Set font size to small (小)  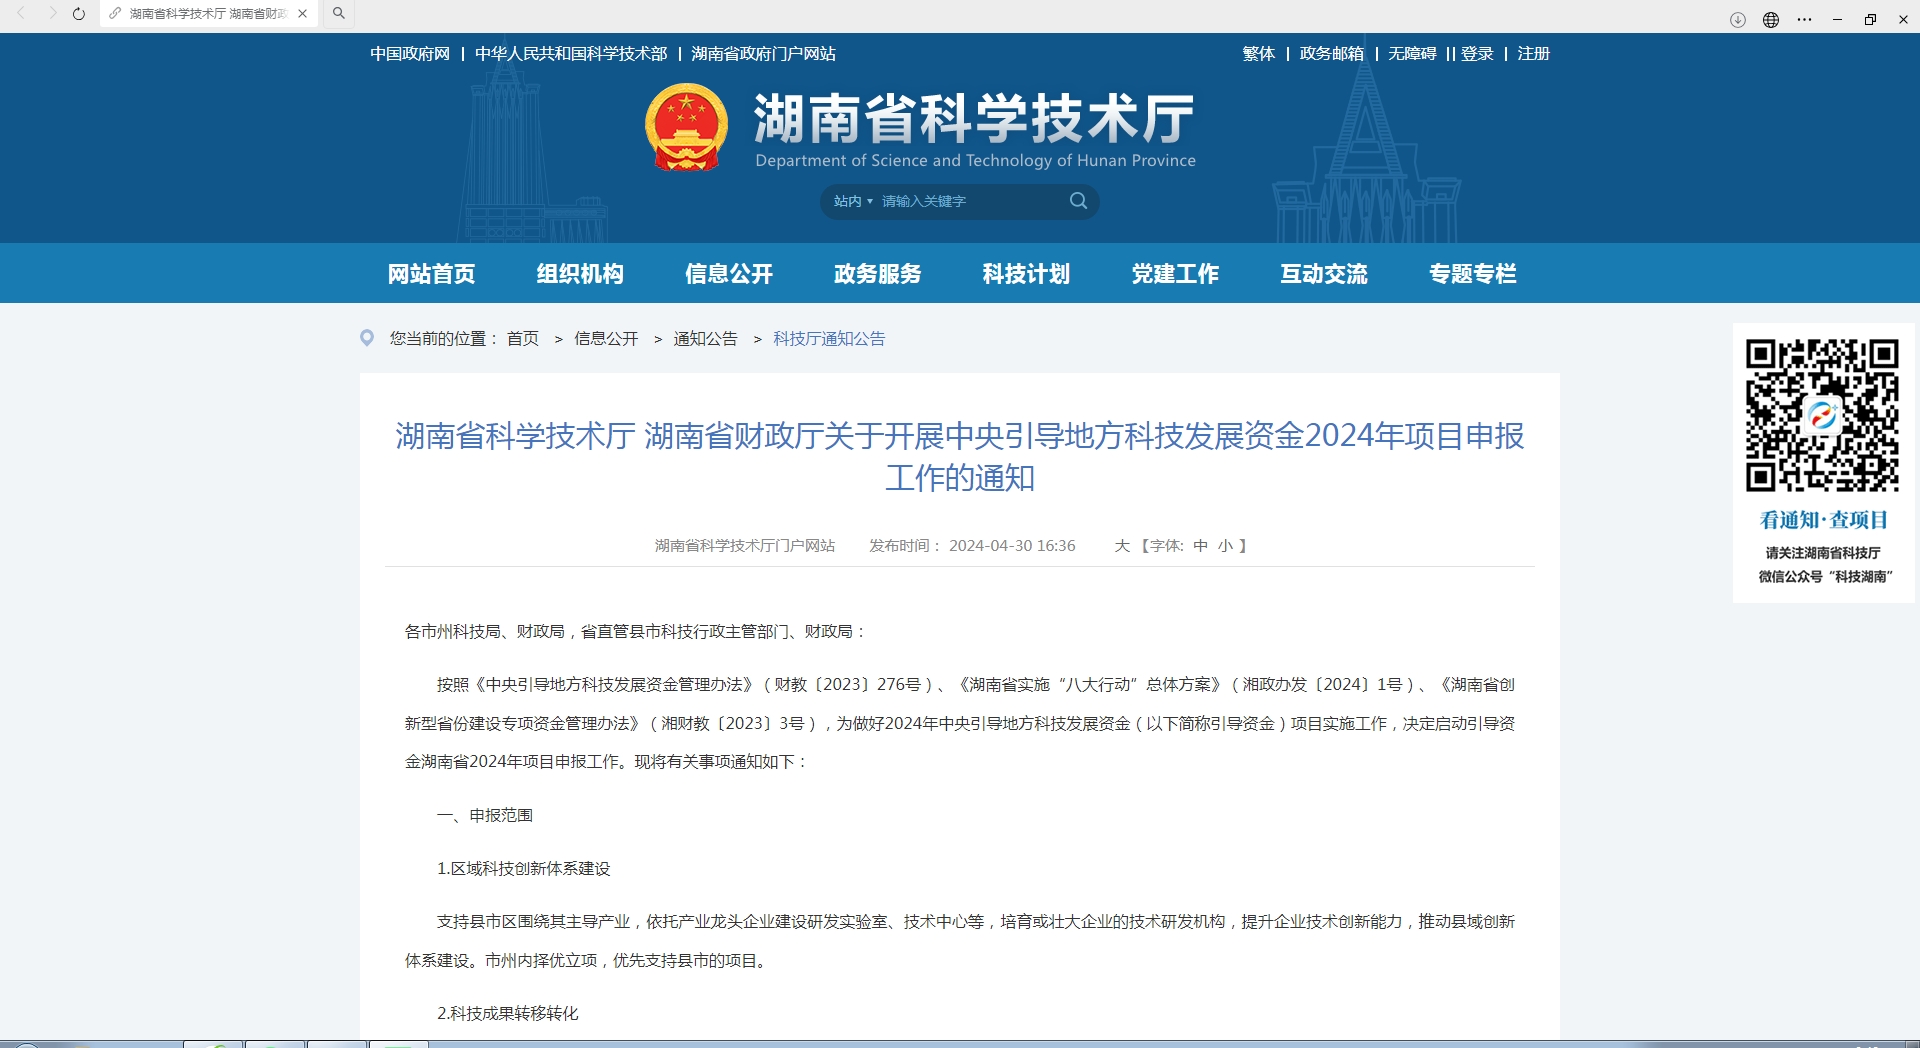[1225, 546]
